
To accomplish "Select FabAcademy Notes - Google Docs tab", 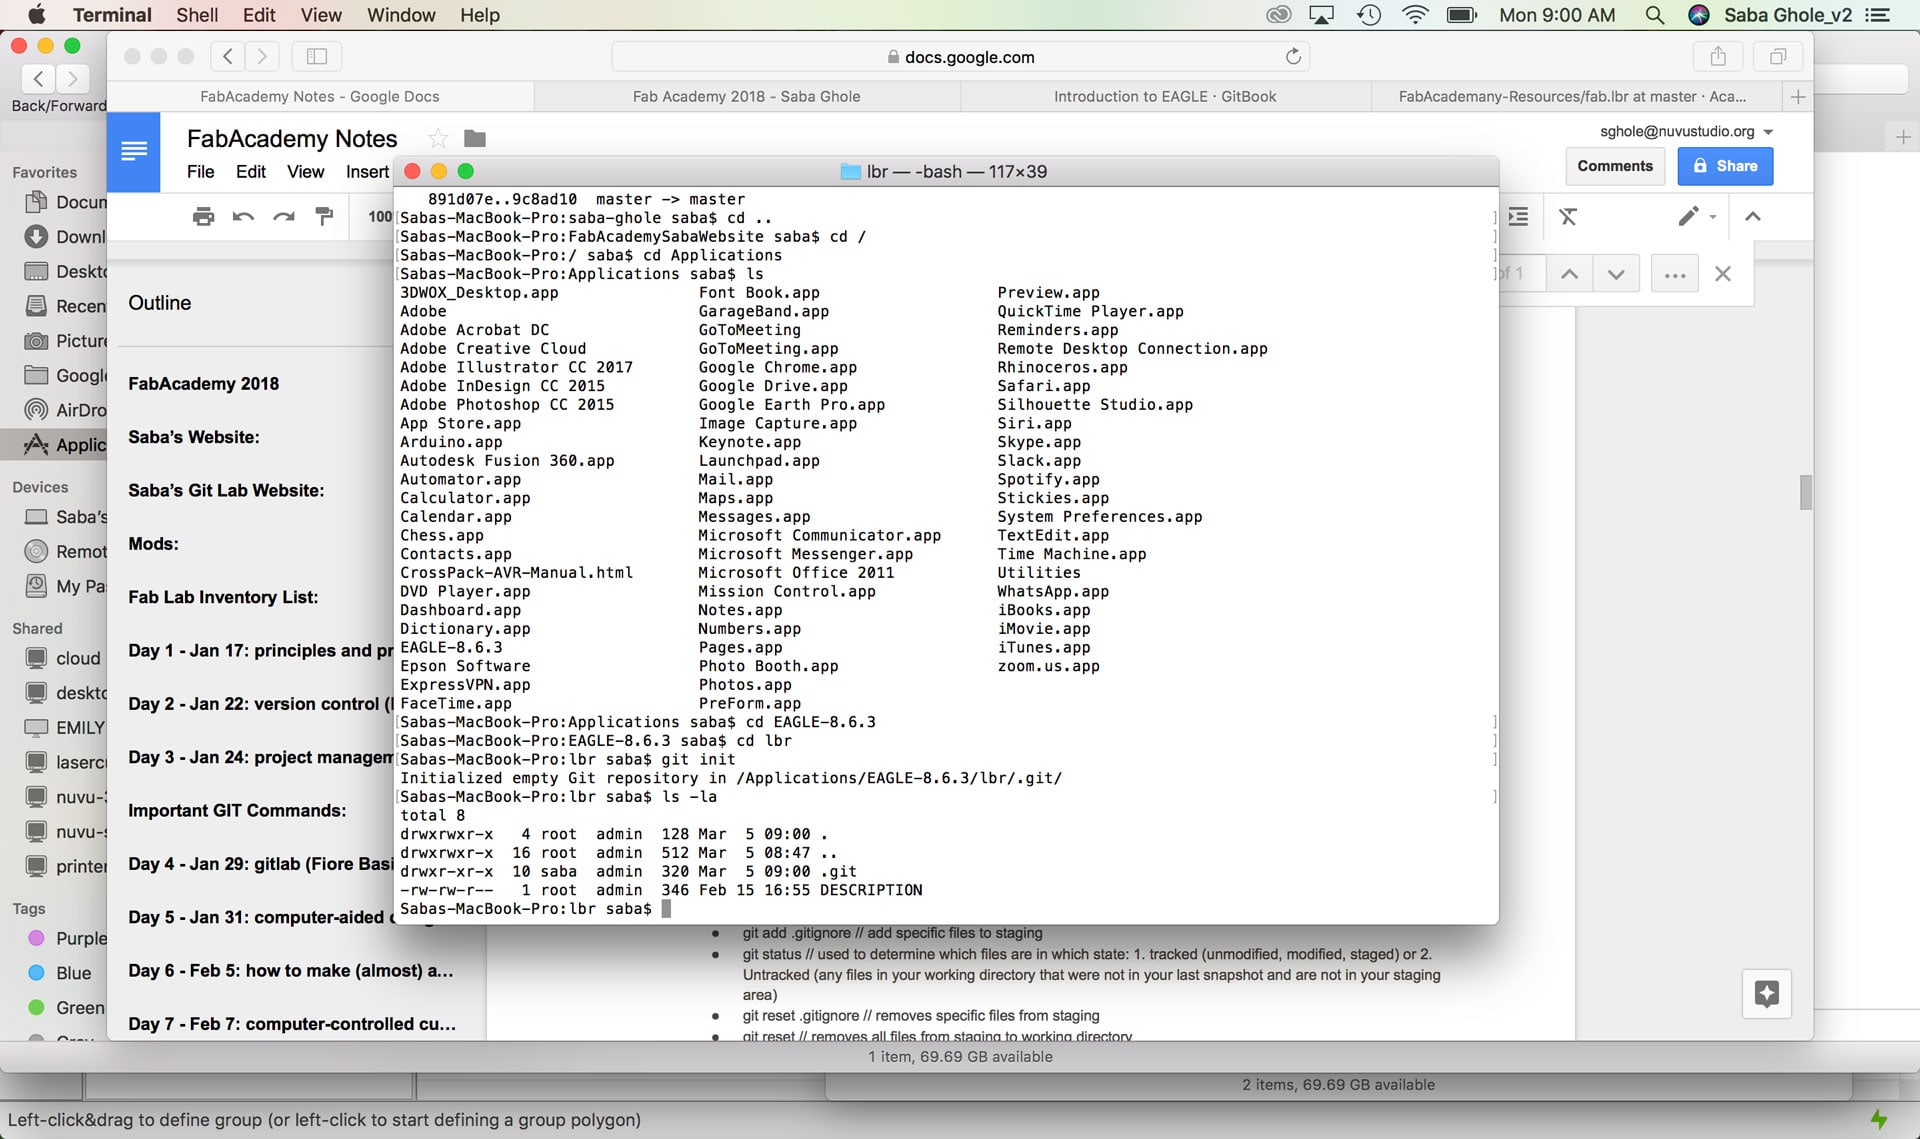I will click(320, 97).
